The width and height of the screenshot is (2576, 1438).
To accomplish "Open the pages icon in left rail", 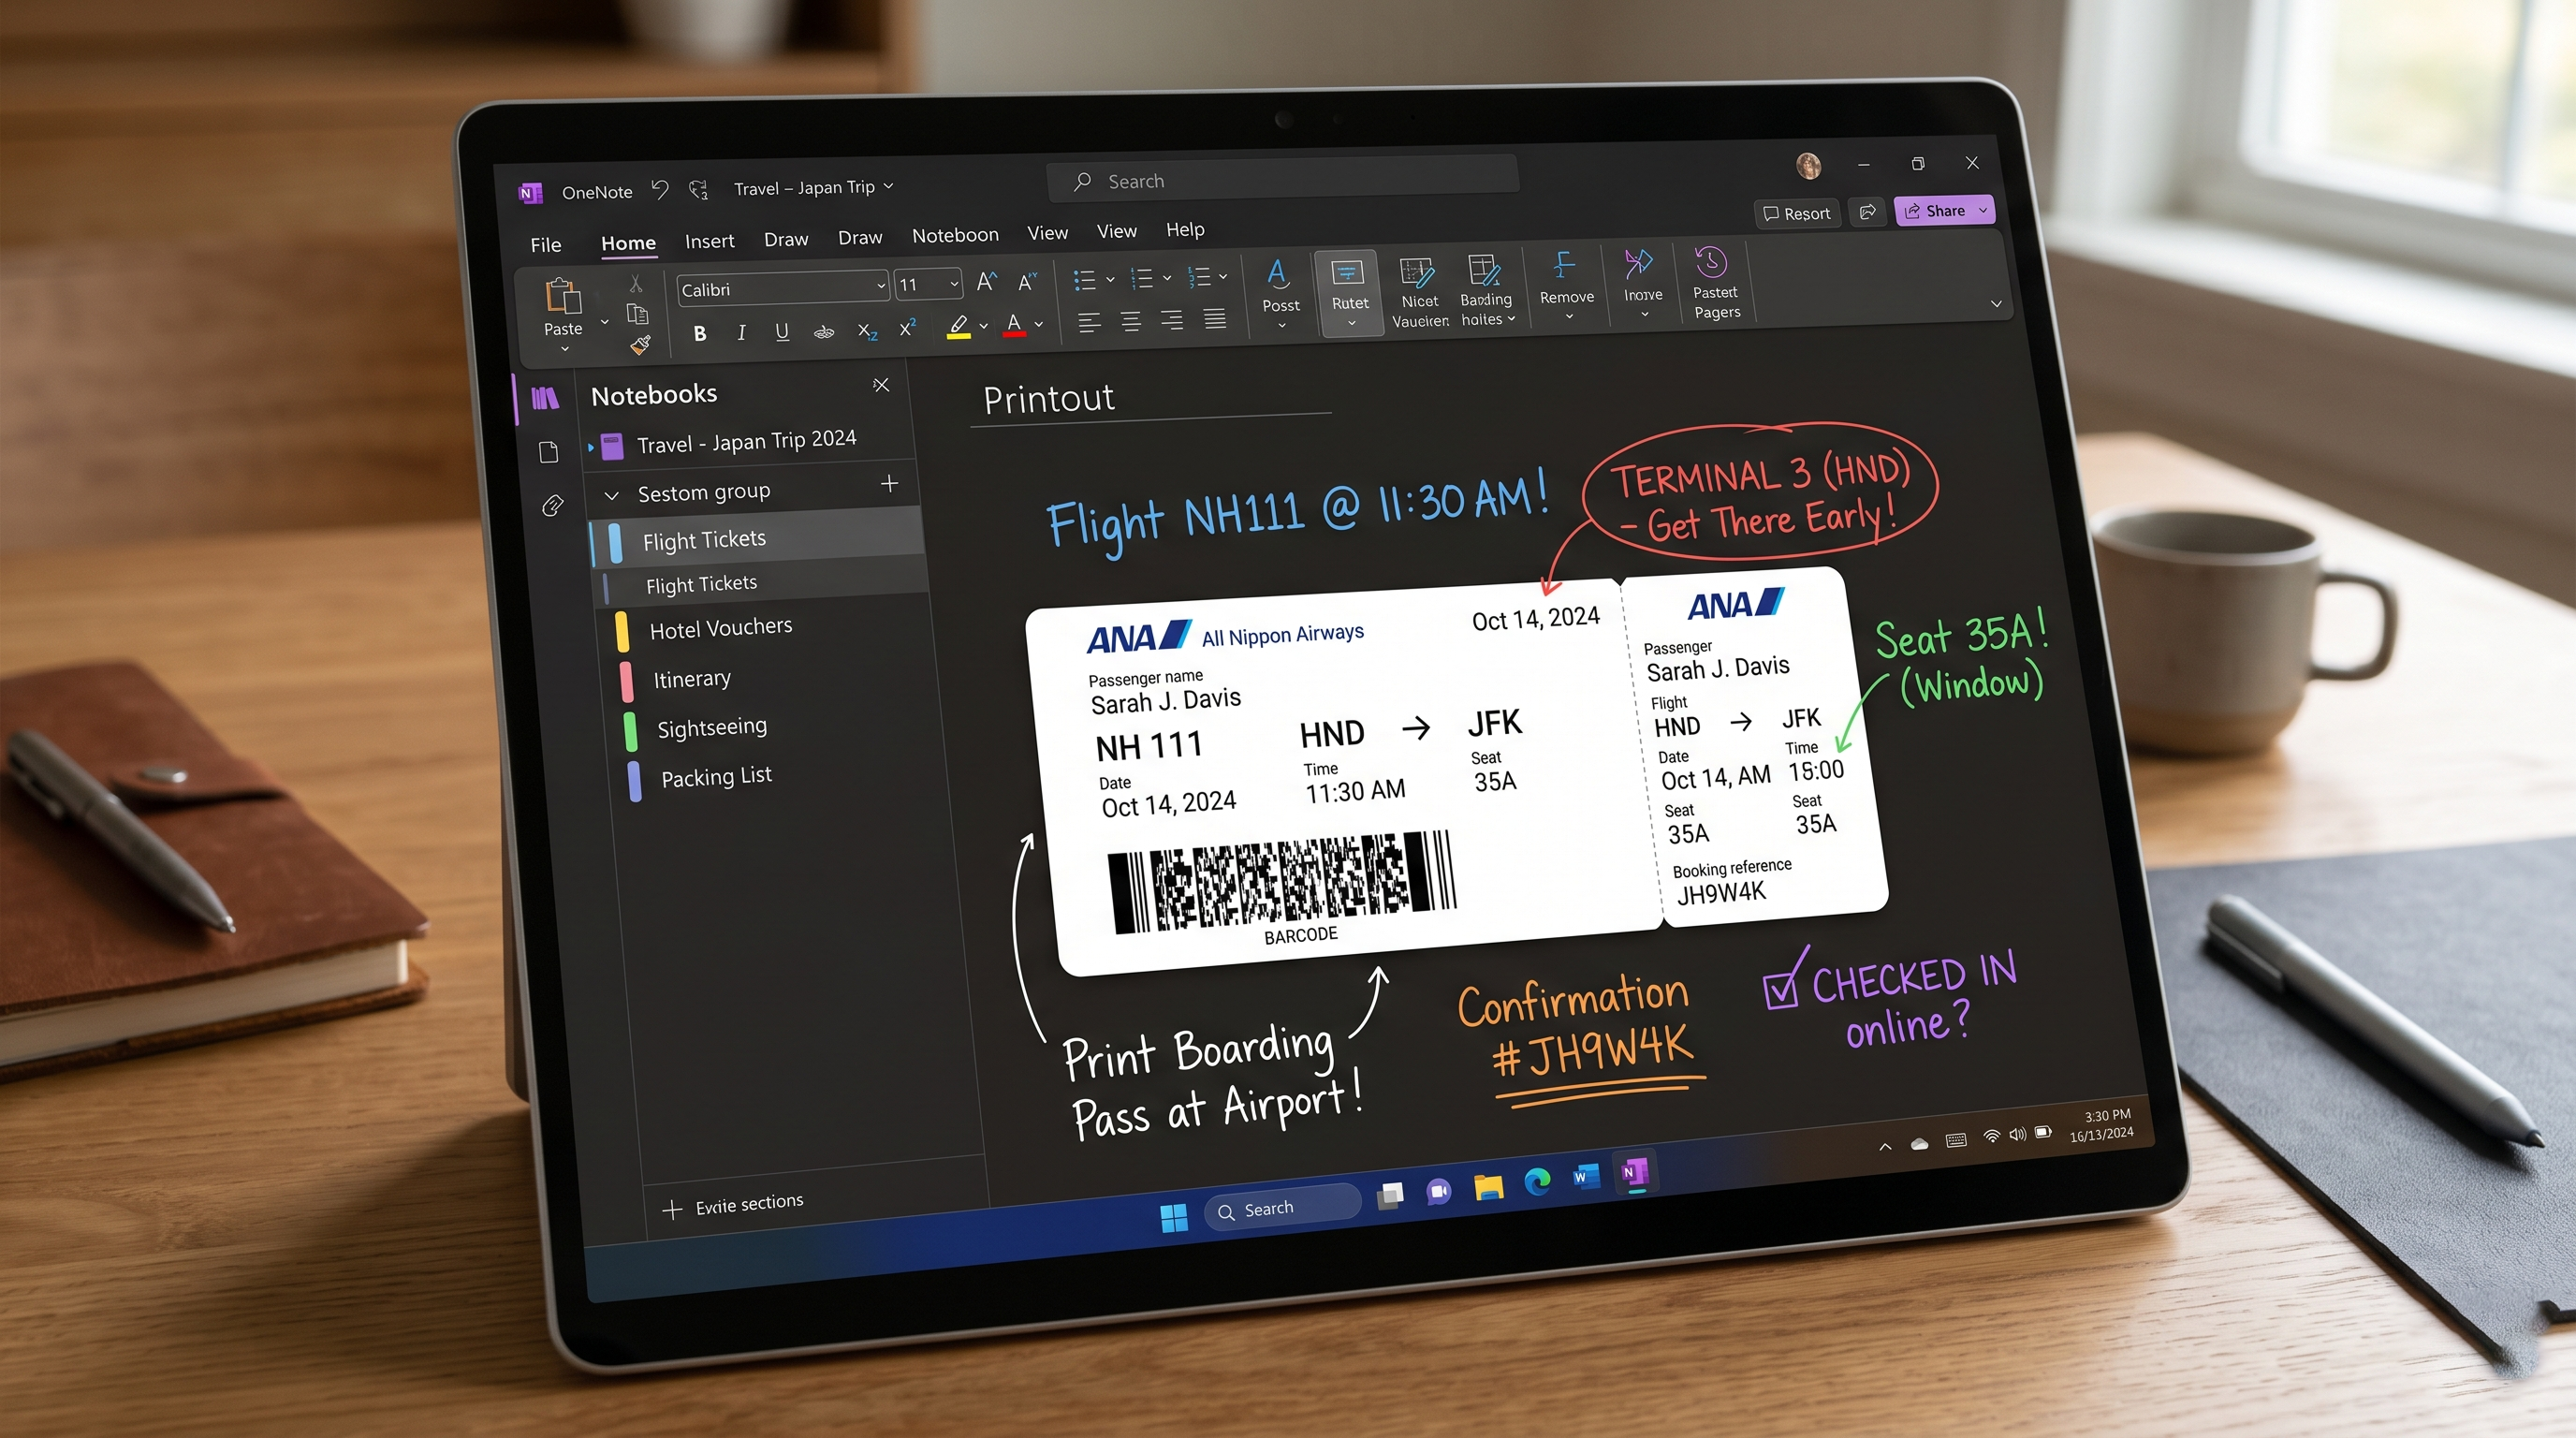I will pyautogui.click(x=548, y=452).
